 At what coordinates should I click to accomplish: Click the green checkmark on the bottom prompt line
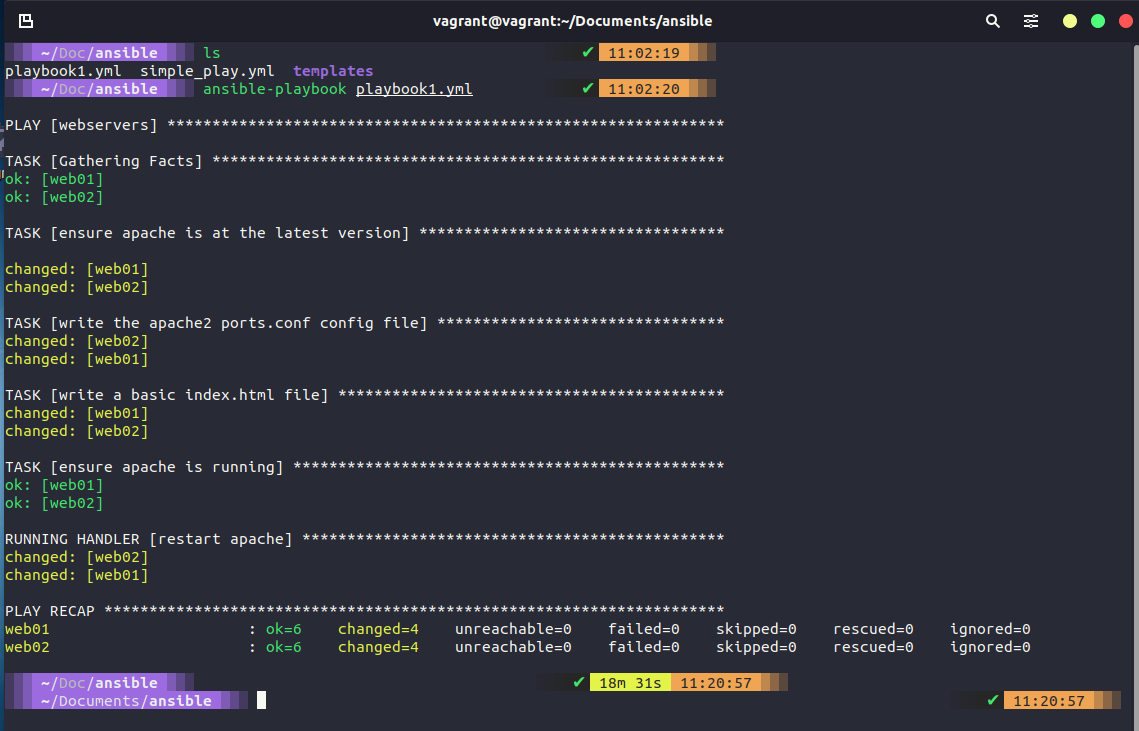(577, 681)
